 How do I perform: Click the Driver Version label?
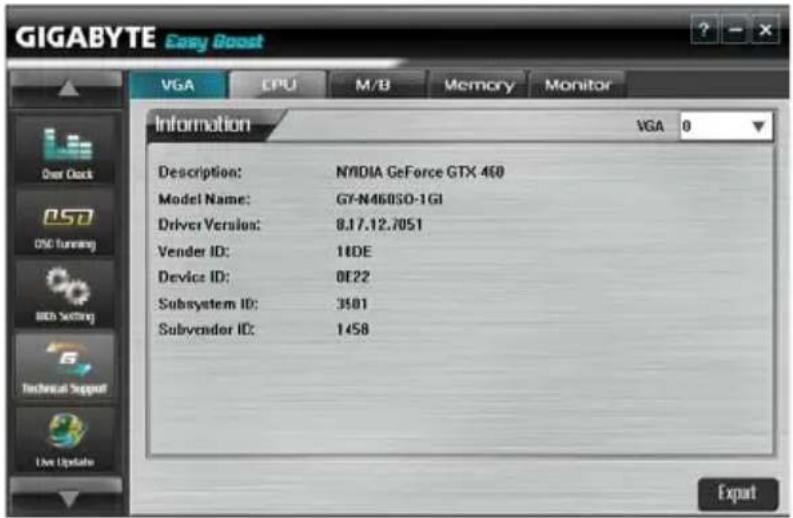tap(209, 225)
